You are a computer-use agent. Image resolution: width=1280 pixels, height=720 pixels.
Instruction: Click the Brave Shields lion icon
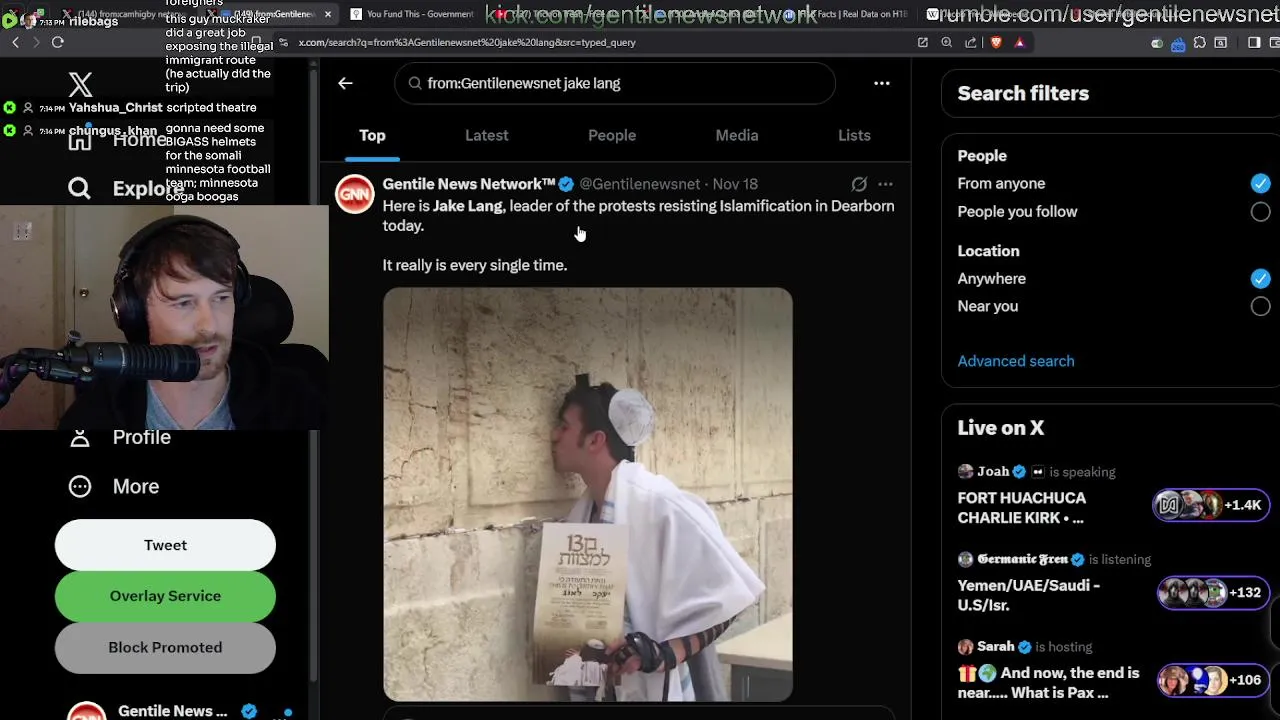(x=996, y=42)
